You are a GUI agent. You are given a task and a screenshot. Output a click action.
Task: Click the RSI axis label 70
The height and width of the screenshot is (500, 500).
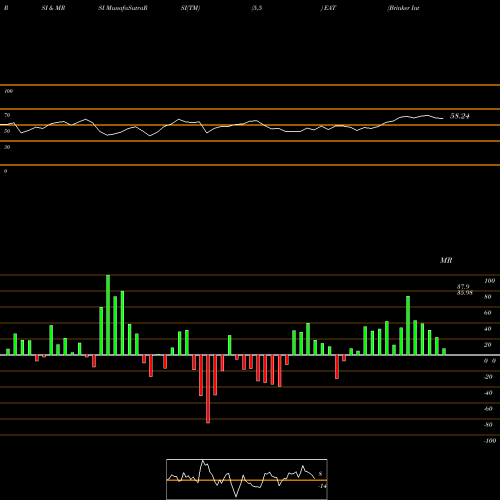[7, 115]
